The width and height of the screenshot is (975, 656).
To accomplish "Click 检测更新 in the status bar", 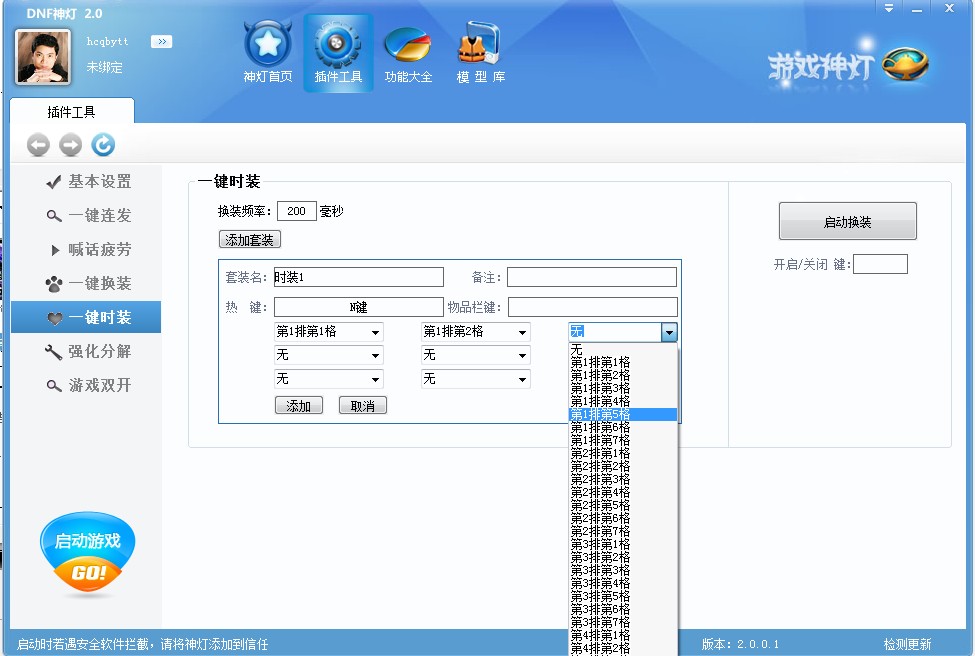I will [x=907, y=644].
